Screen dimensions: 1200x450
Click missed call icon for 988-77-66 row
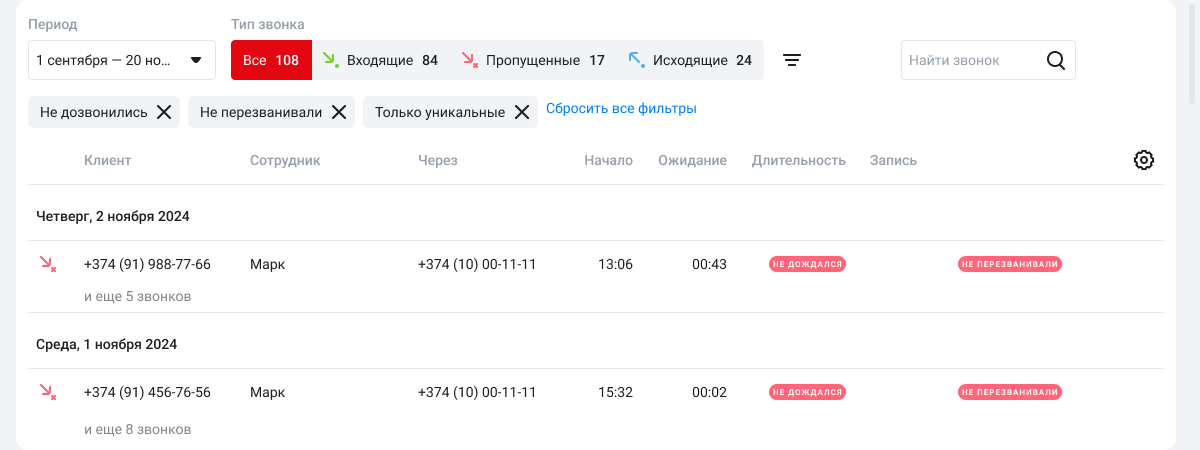tap(47, 264)
